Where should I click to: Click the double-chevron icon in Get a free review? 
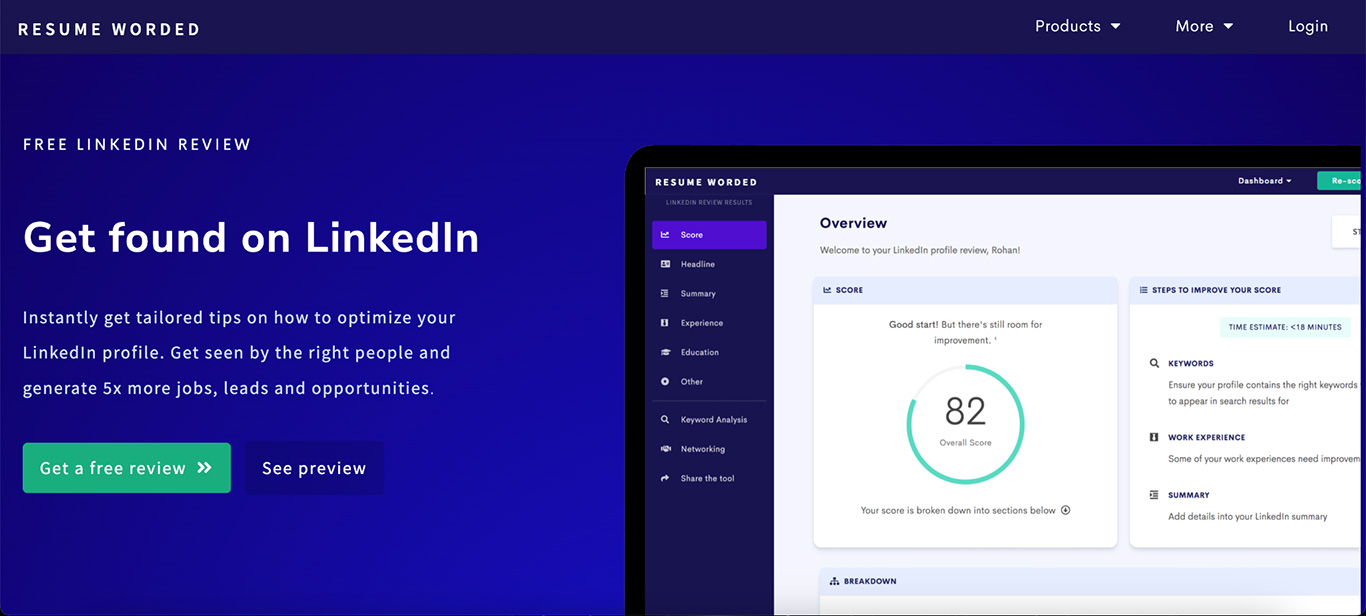(x=205, y=468)
